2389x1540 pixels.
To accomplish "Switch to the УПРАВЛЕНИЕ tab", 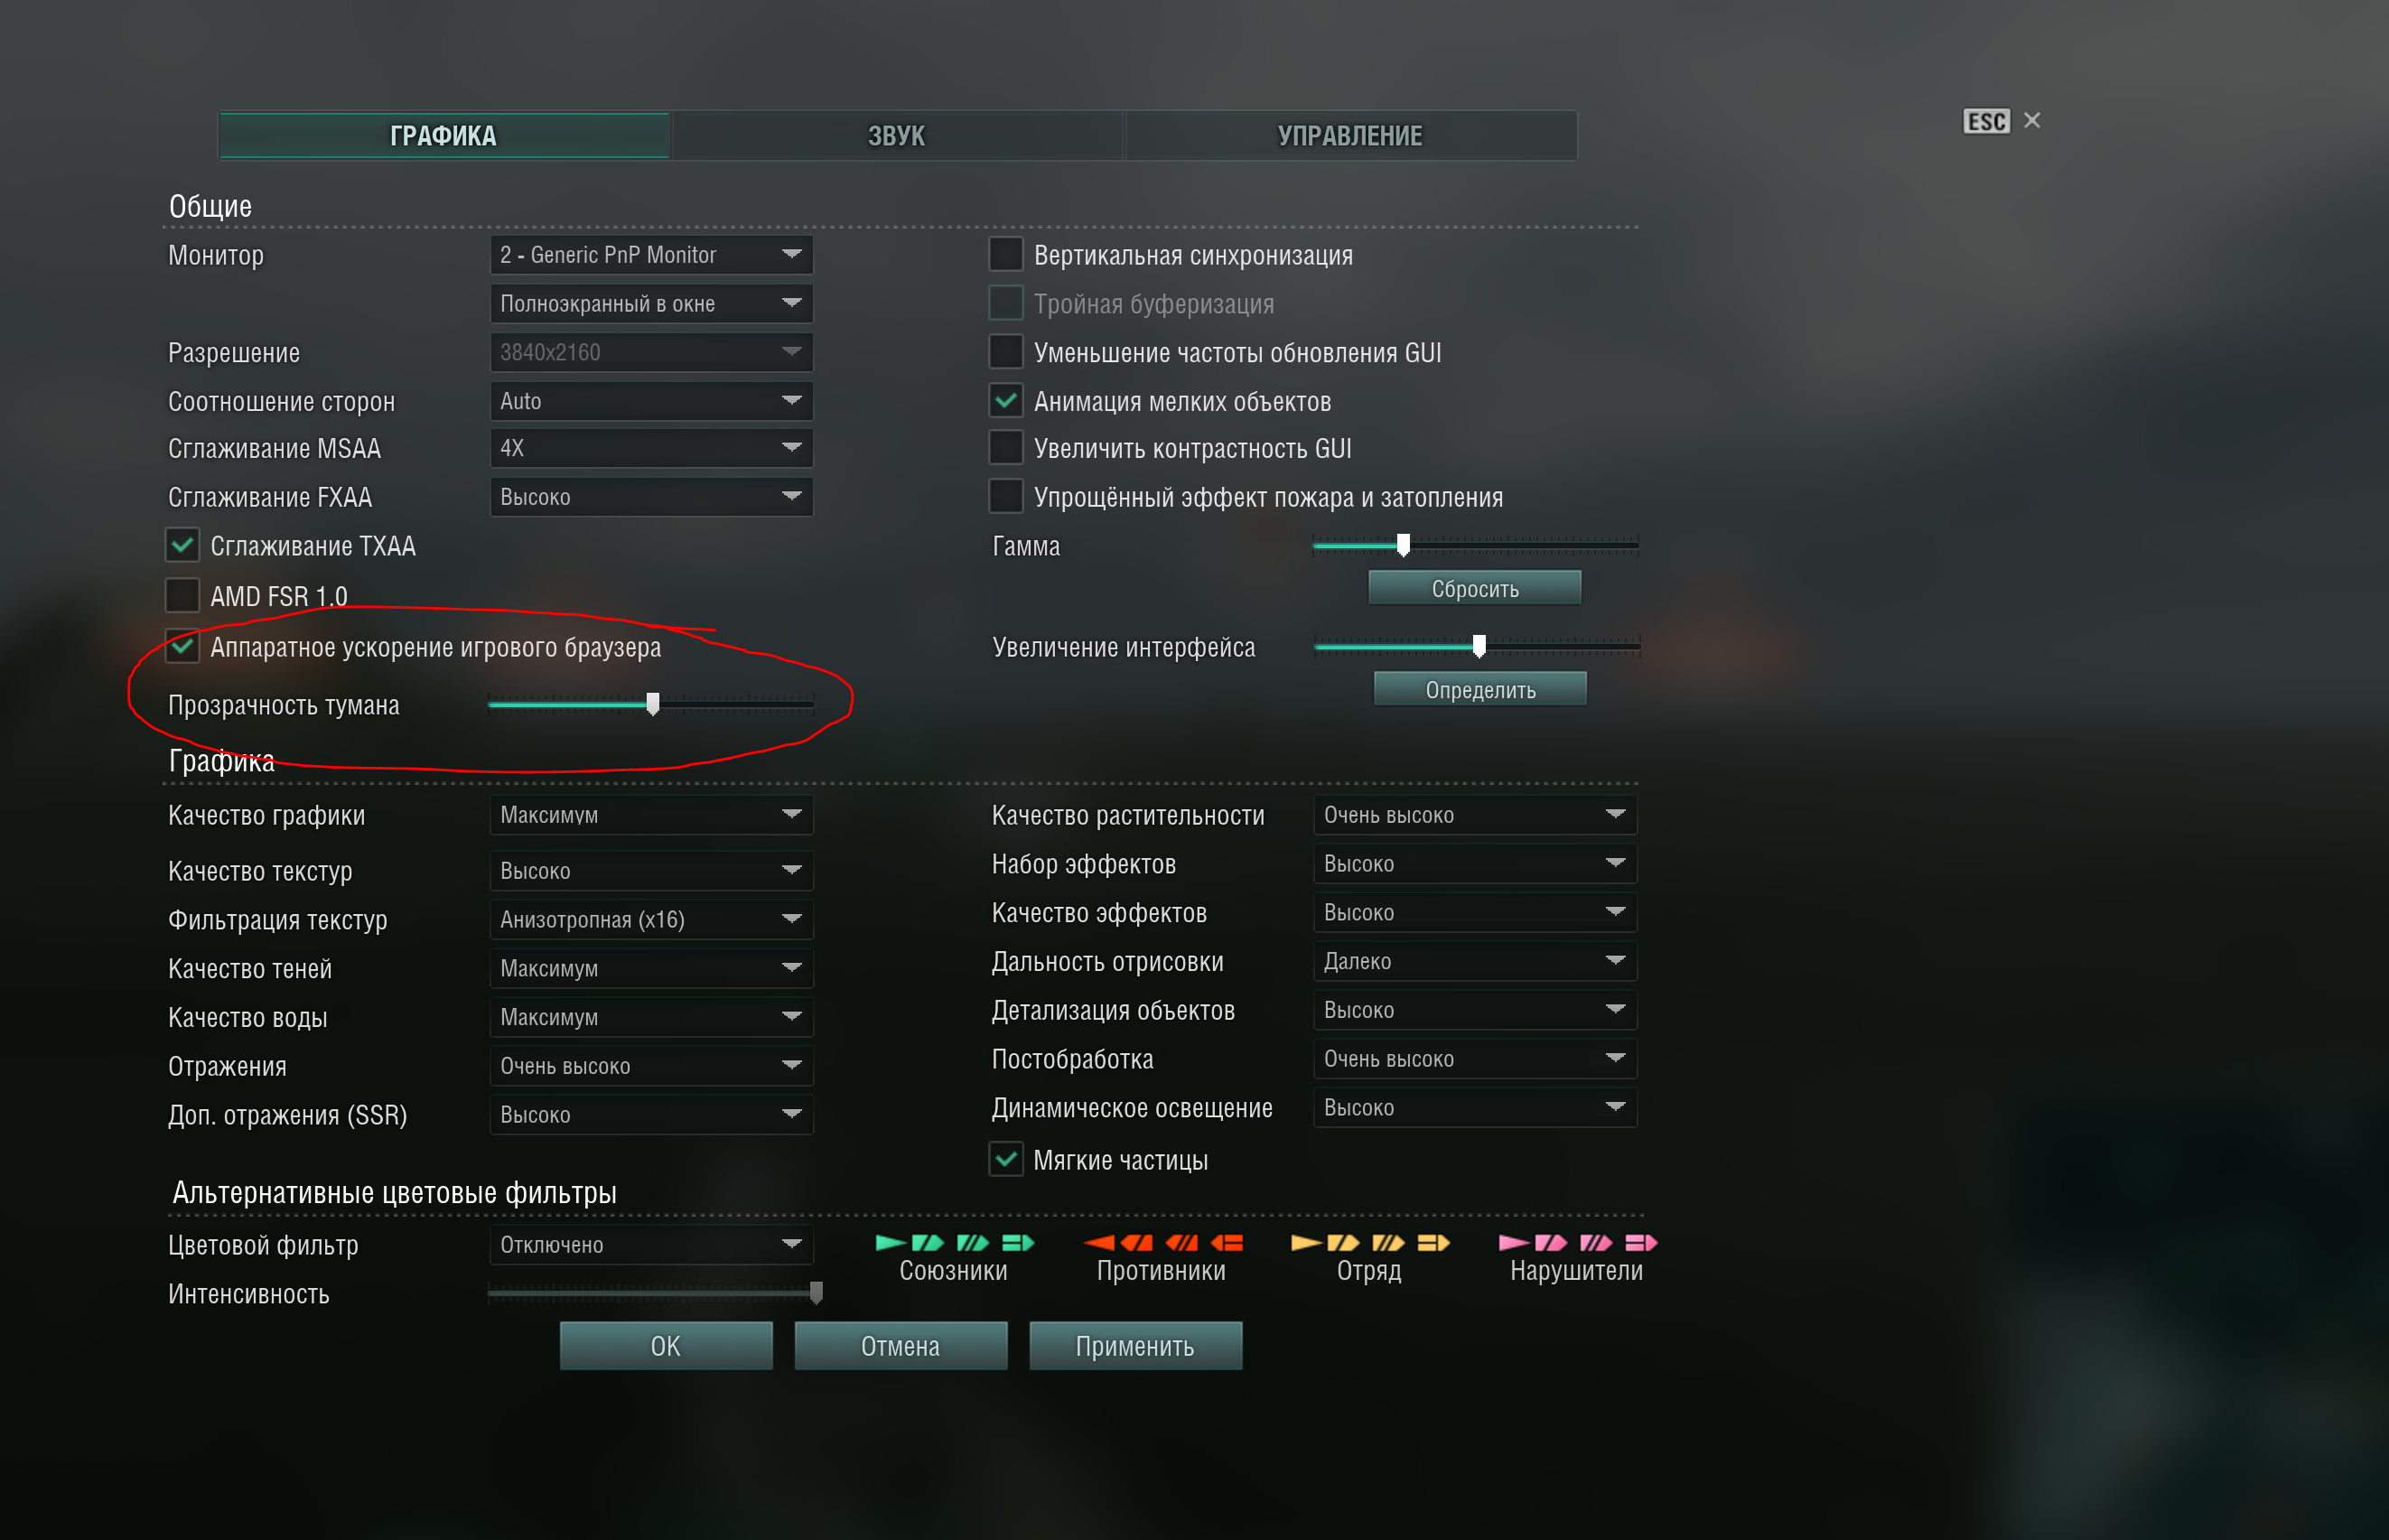I will pos(1351,135).
